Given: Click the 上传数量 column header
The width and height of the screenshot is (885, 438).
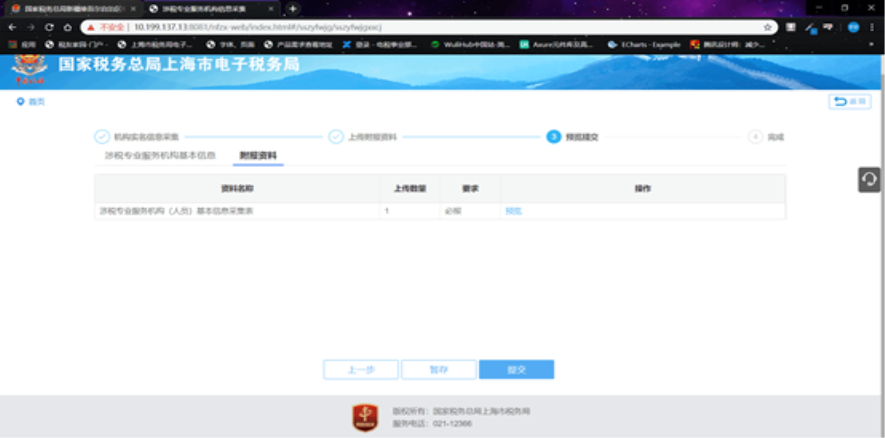Looking at the screenshot, I should point(410,189).
